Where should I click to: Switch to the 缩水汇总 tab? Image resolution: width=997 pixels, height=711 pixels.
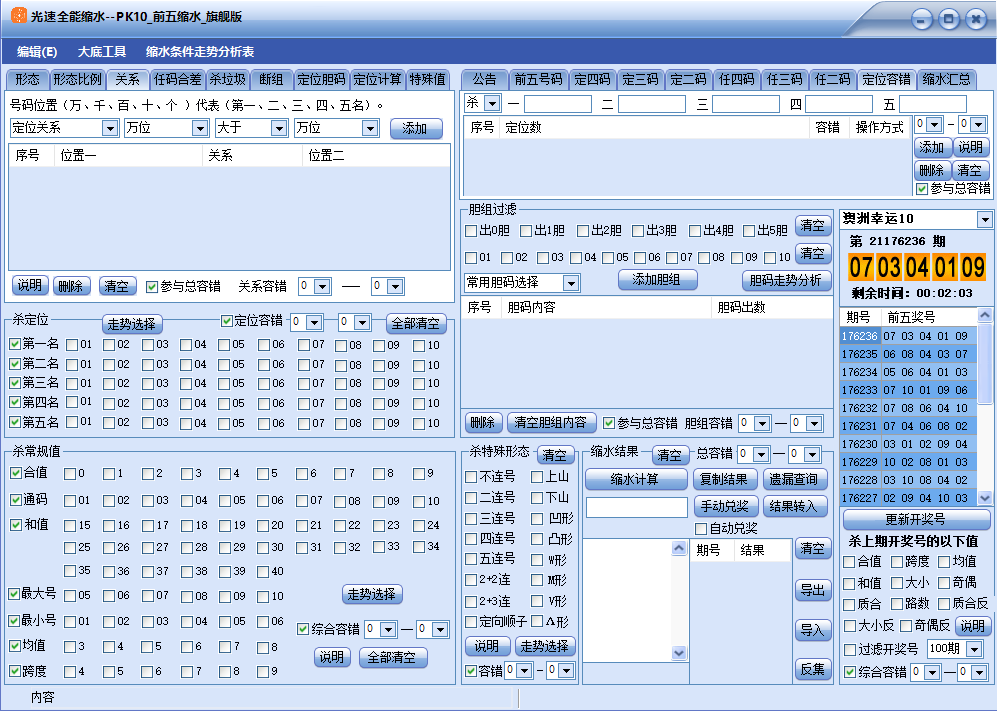(x=945, y=79)
